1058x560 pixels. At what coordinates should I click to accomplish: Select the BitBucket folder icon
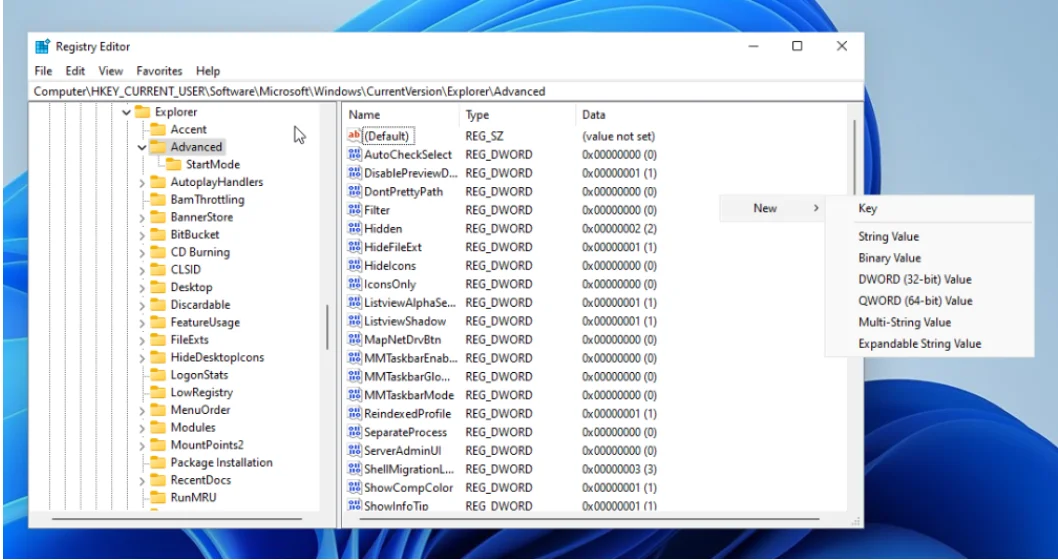click(x=158, y=235)
